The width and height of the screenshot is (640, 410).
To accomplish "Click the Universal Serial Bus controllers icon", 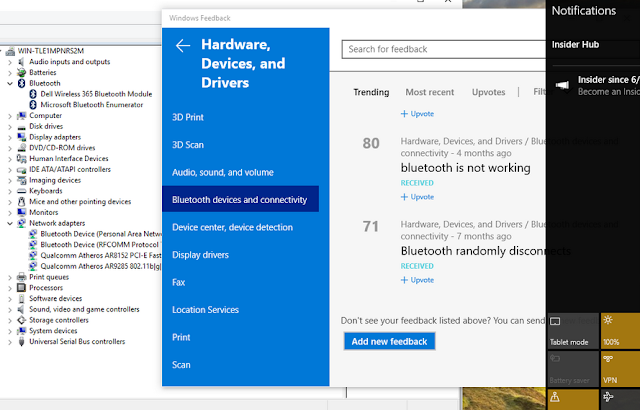I will click(x=21, y=341).
